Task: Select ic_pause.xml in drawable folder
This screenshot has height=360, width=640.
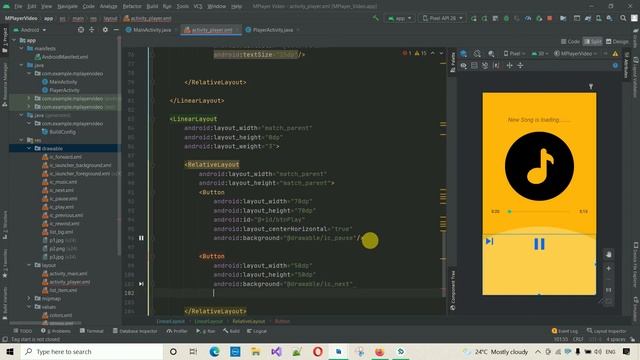Action: [x=60, y=199]
